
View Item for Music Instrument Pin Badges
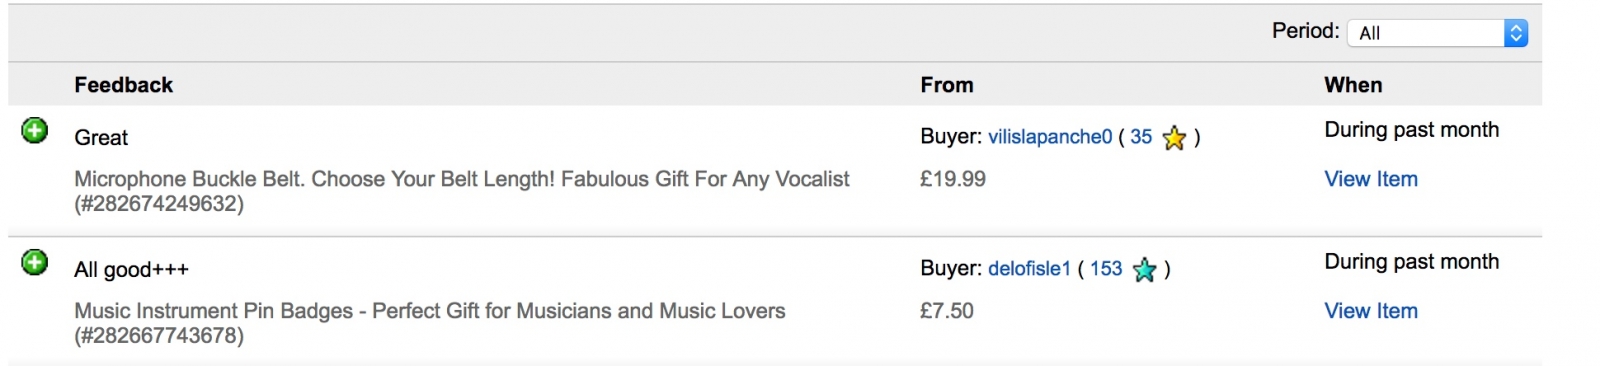1371,311
